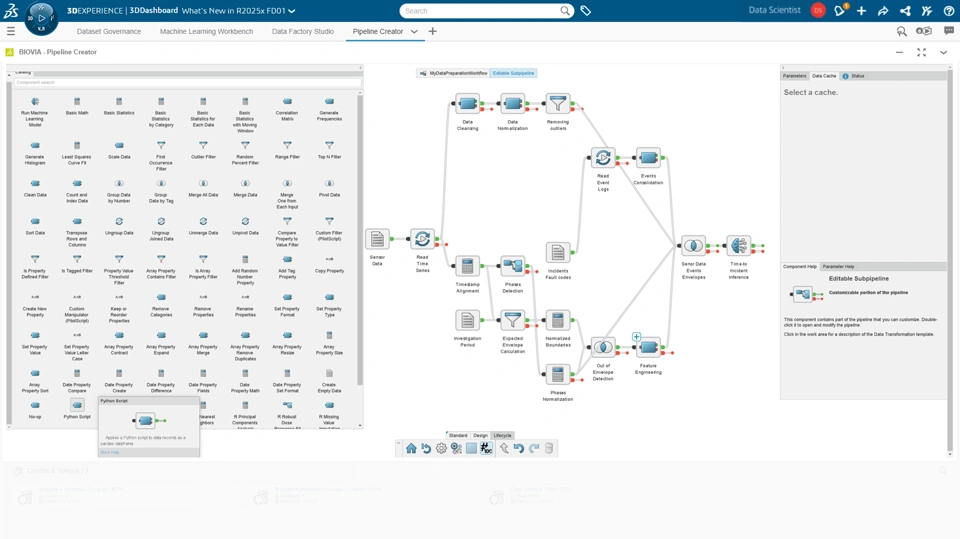Click the Run Machine Learning Model component

35,112
